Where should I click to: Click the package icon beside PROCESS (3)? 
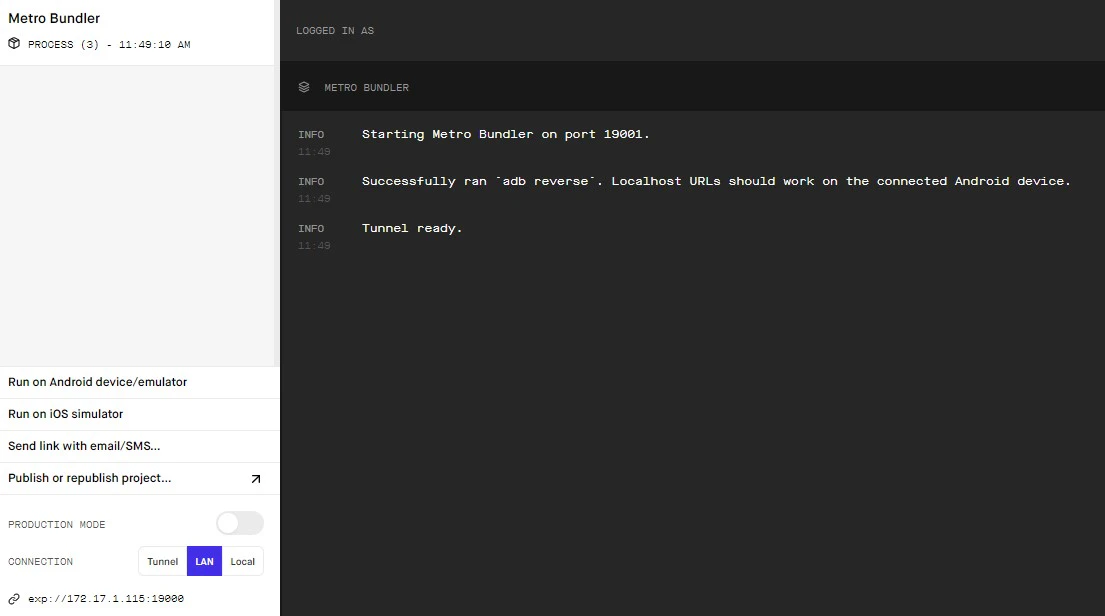pyautogui.click(x=14, y=44)
